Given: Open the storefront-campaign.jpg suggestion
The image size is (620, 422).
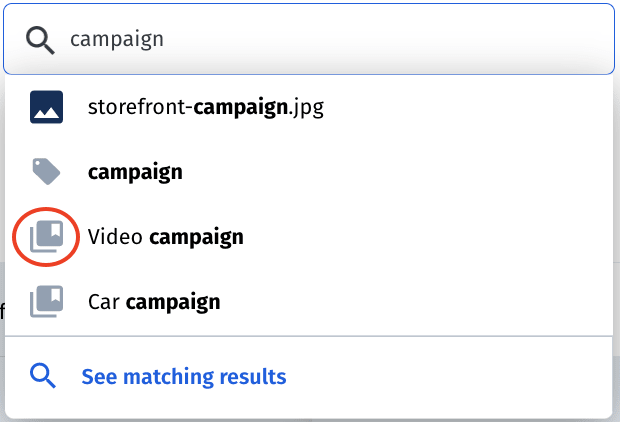Looking at the screenshot, I should pos(309,107).
